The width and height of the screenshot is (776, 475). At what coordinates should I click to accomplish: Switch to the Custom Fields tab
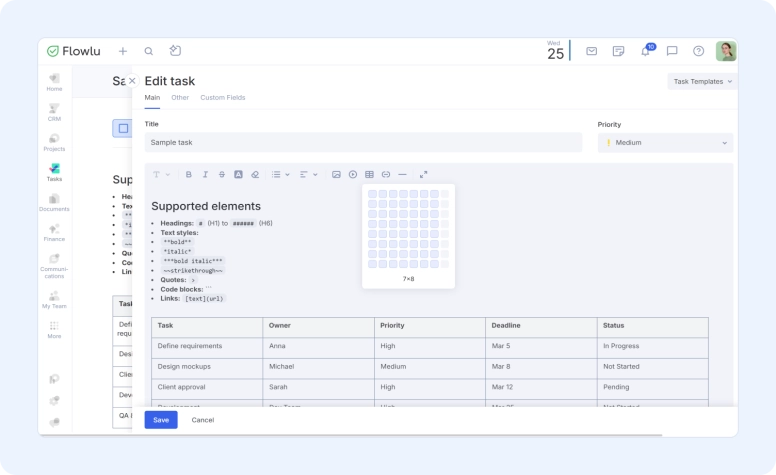coord(222,98)
